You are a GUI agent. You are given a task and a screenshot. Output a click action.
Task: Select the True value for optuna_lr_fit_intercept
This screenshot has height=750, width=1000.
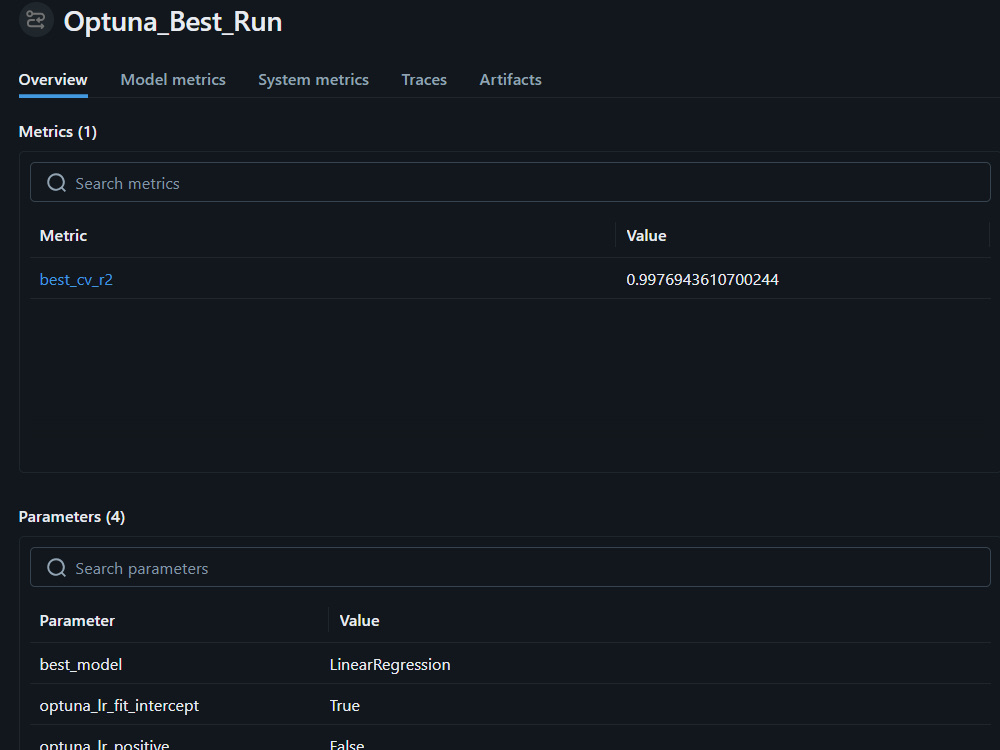click(344, 705)
